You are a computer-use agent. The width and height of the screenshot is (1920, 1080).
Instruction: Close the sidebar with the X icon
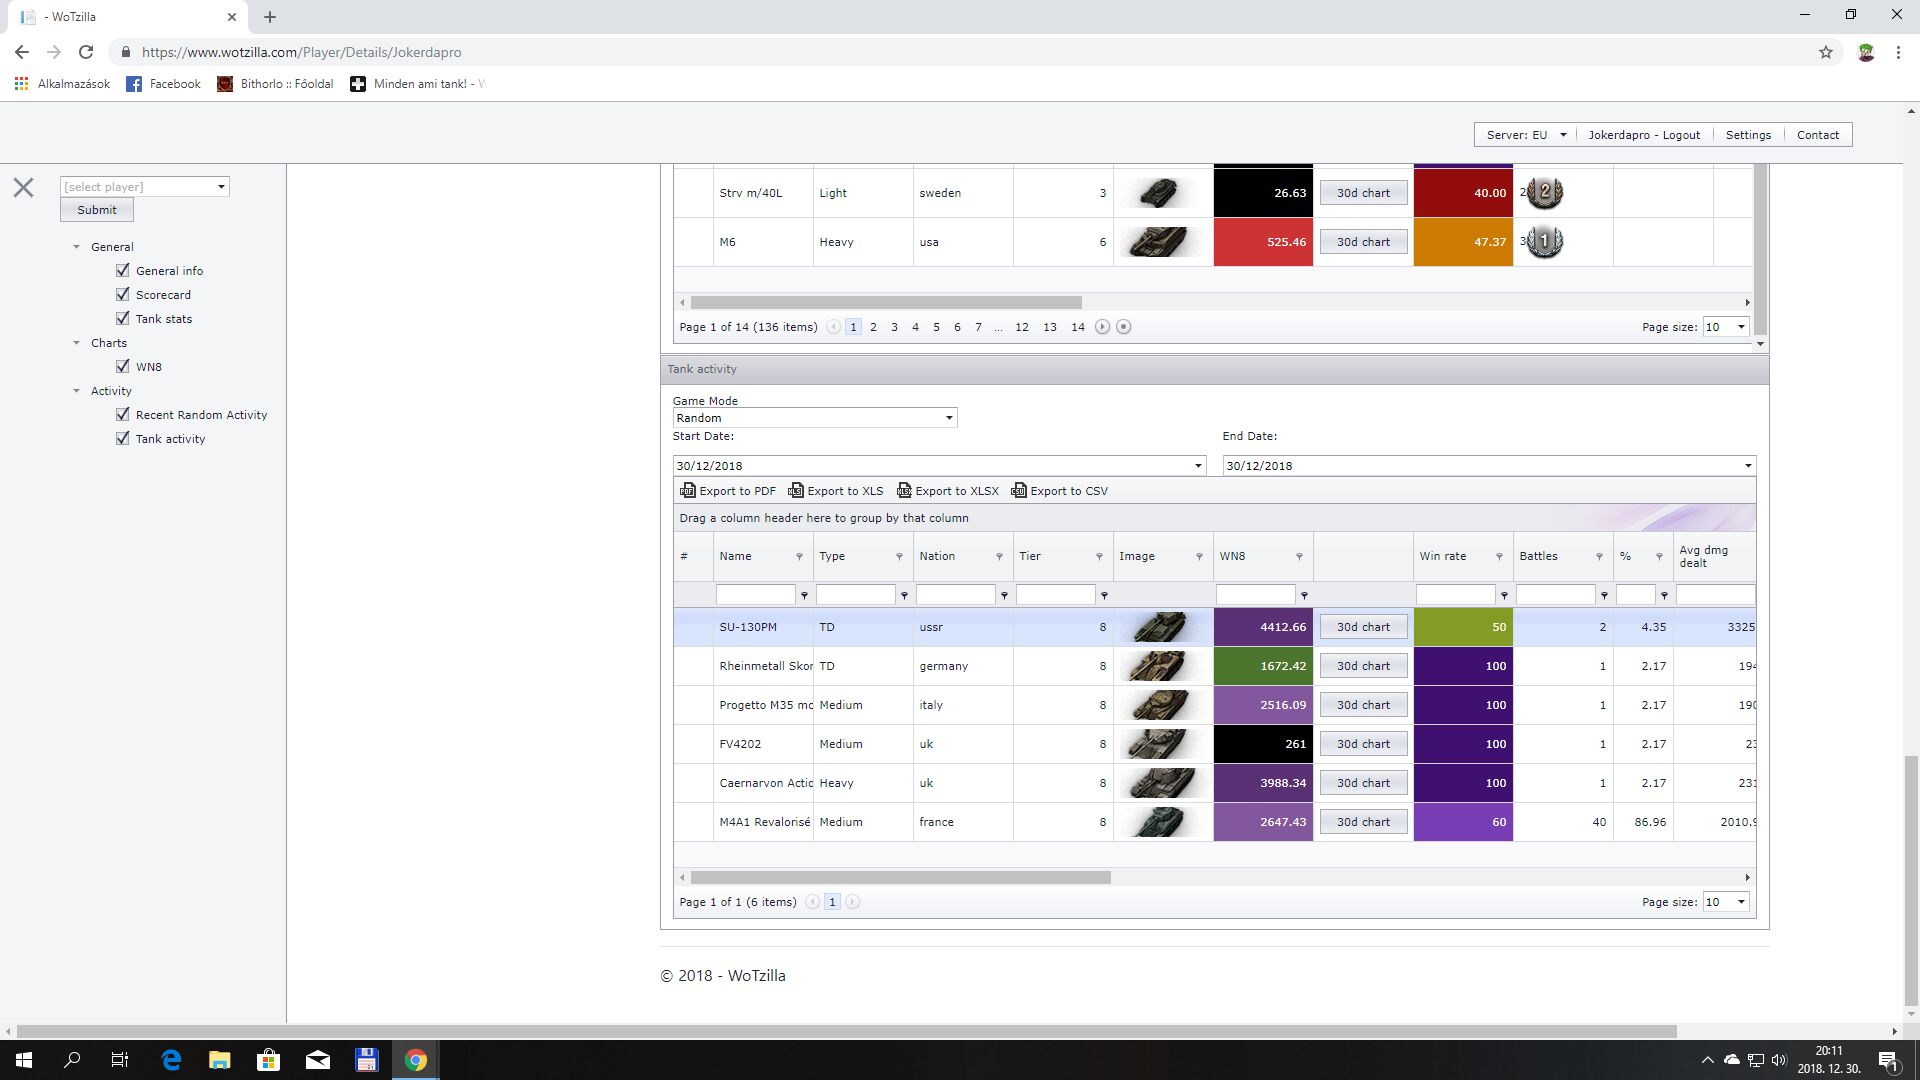23,187
